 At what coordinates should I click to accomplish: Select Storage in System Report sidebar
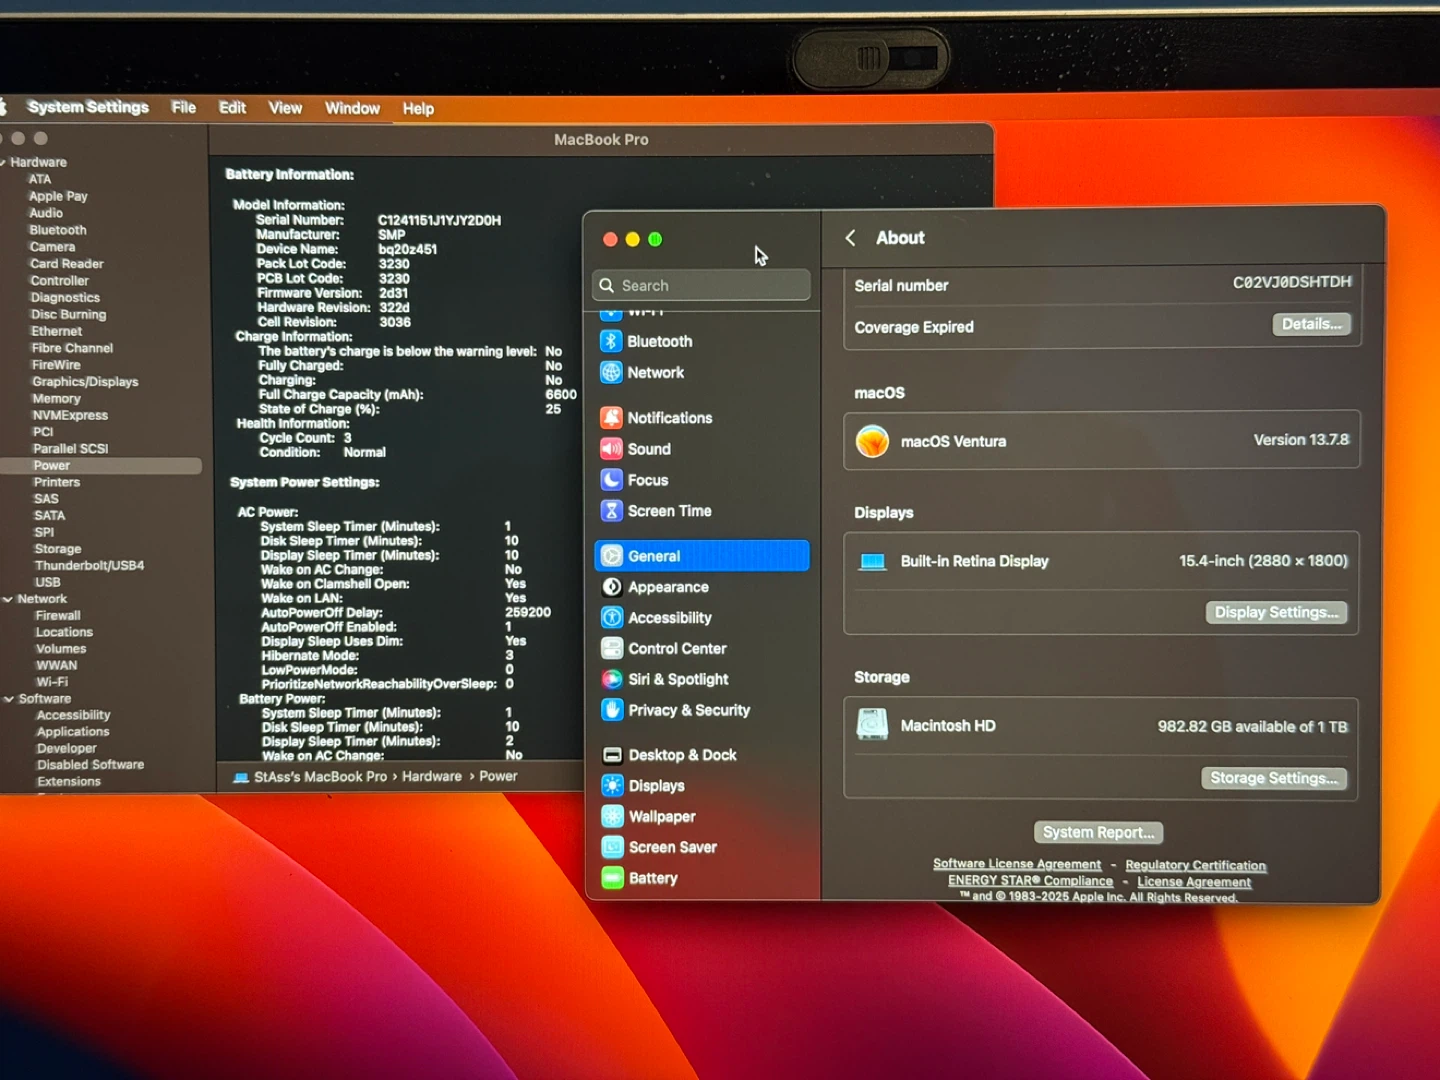tap(58, 549)
